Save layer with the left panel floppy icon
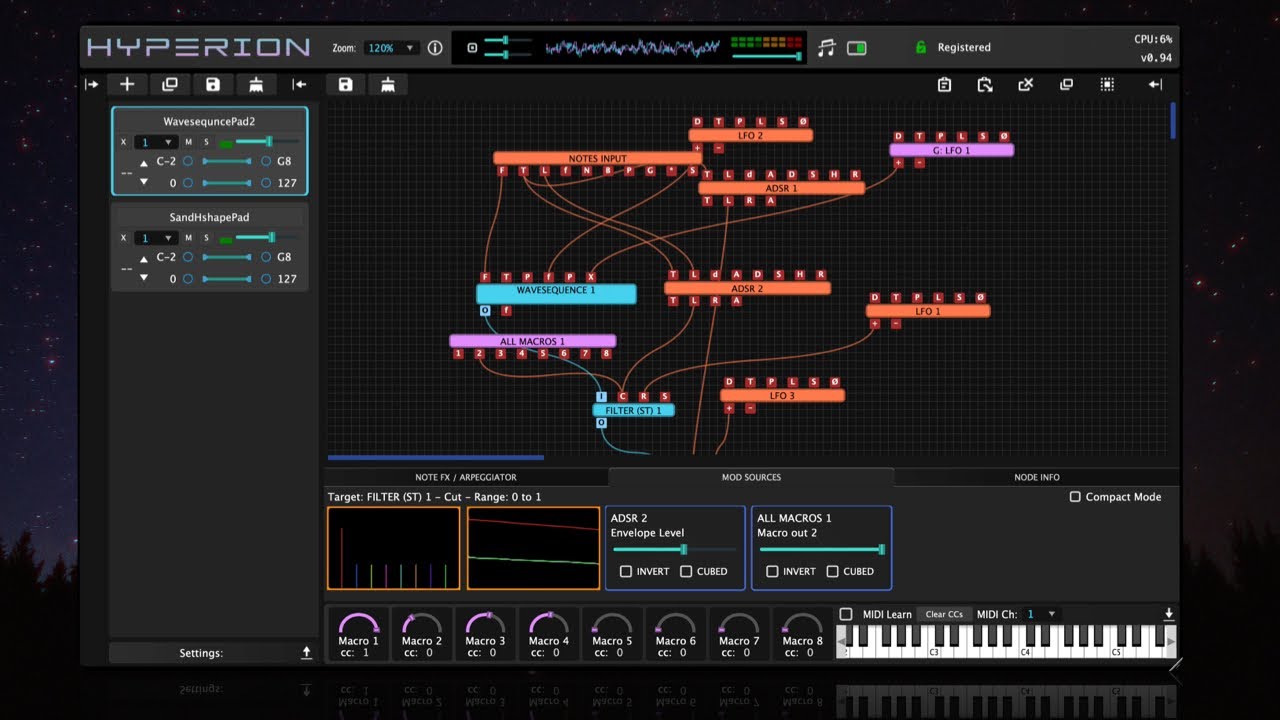 [213, 85]
